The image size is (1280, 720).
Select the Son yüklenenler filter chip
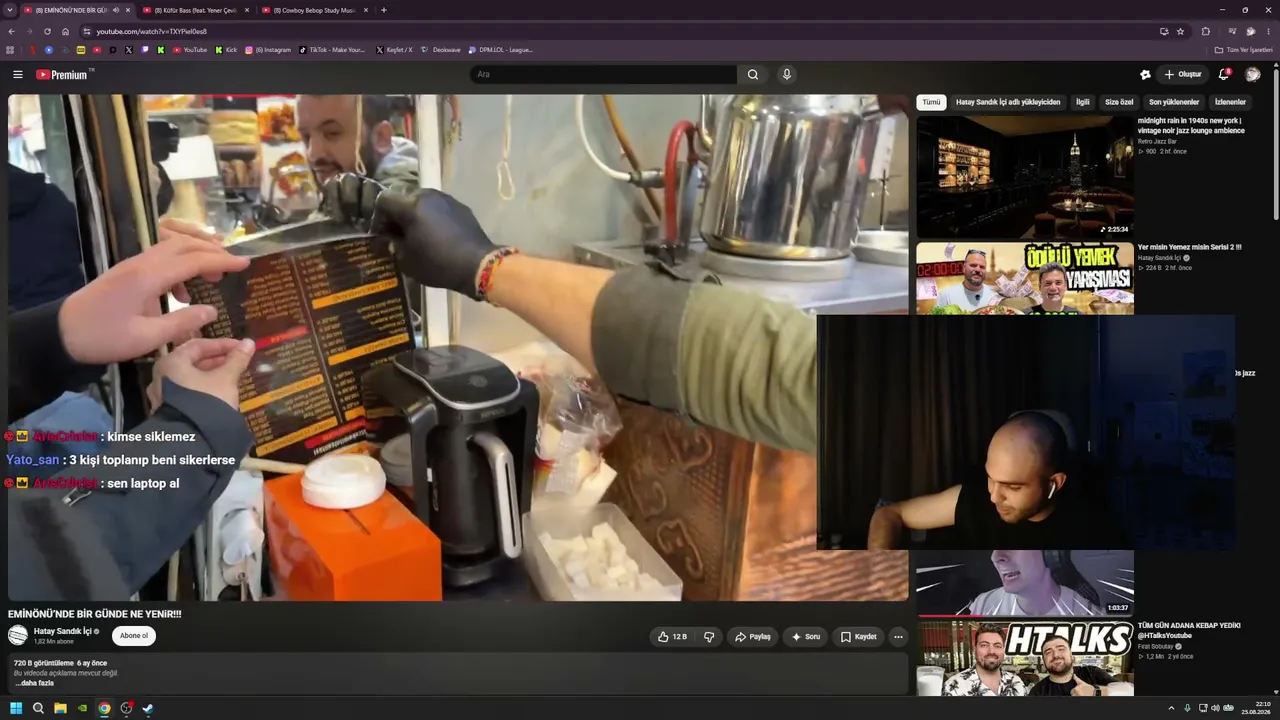tap(1174, 102)
